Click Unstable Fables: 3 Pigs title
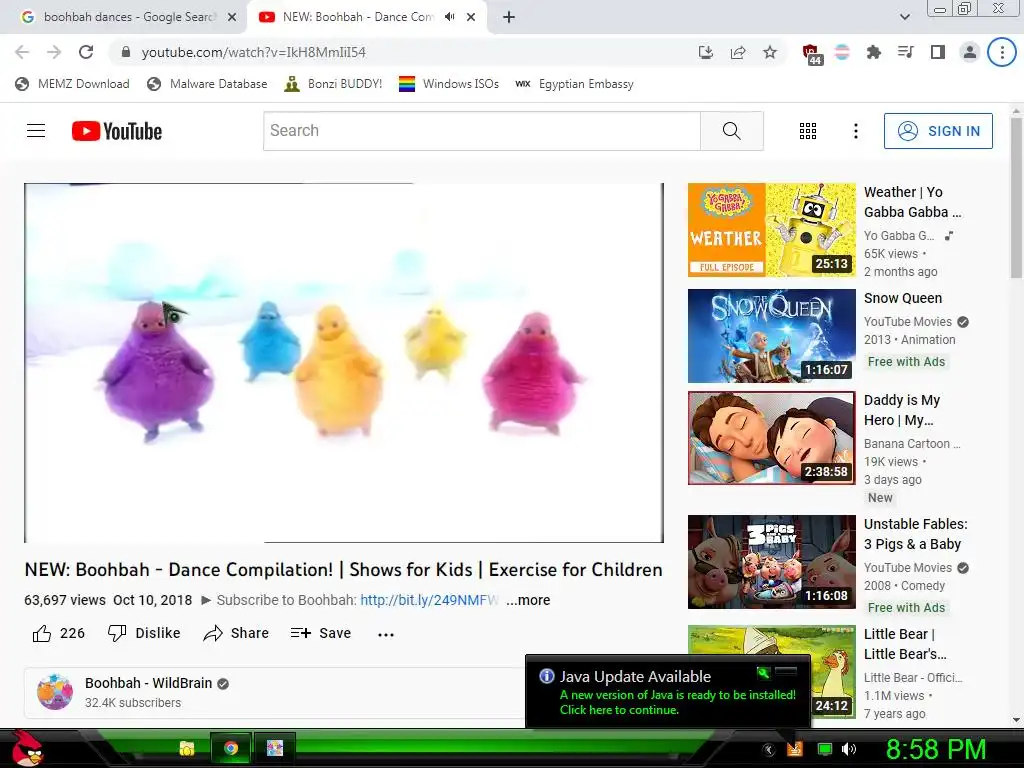The image size is (1024, 768). (916, 534)
